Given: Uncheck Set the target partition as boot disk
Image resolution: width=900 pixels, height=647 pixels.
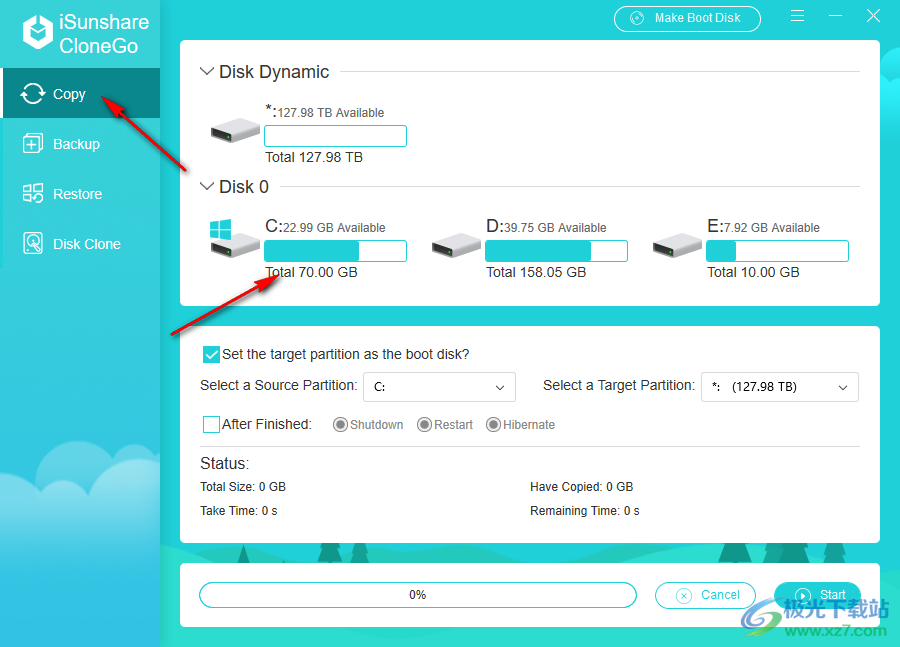Looking at the screenshot, I should click(x=211, y=354).
